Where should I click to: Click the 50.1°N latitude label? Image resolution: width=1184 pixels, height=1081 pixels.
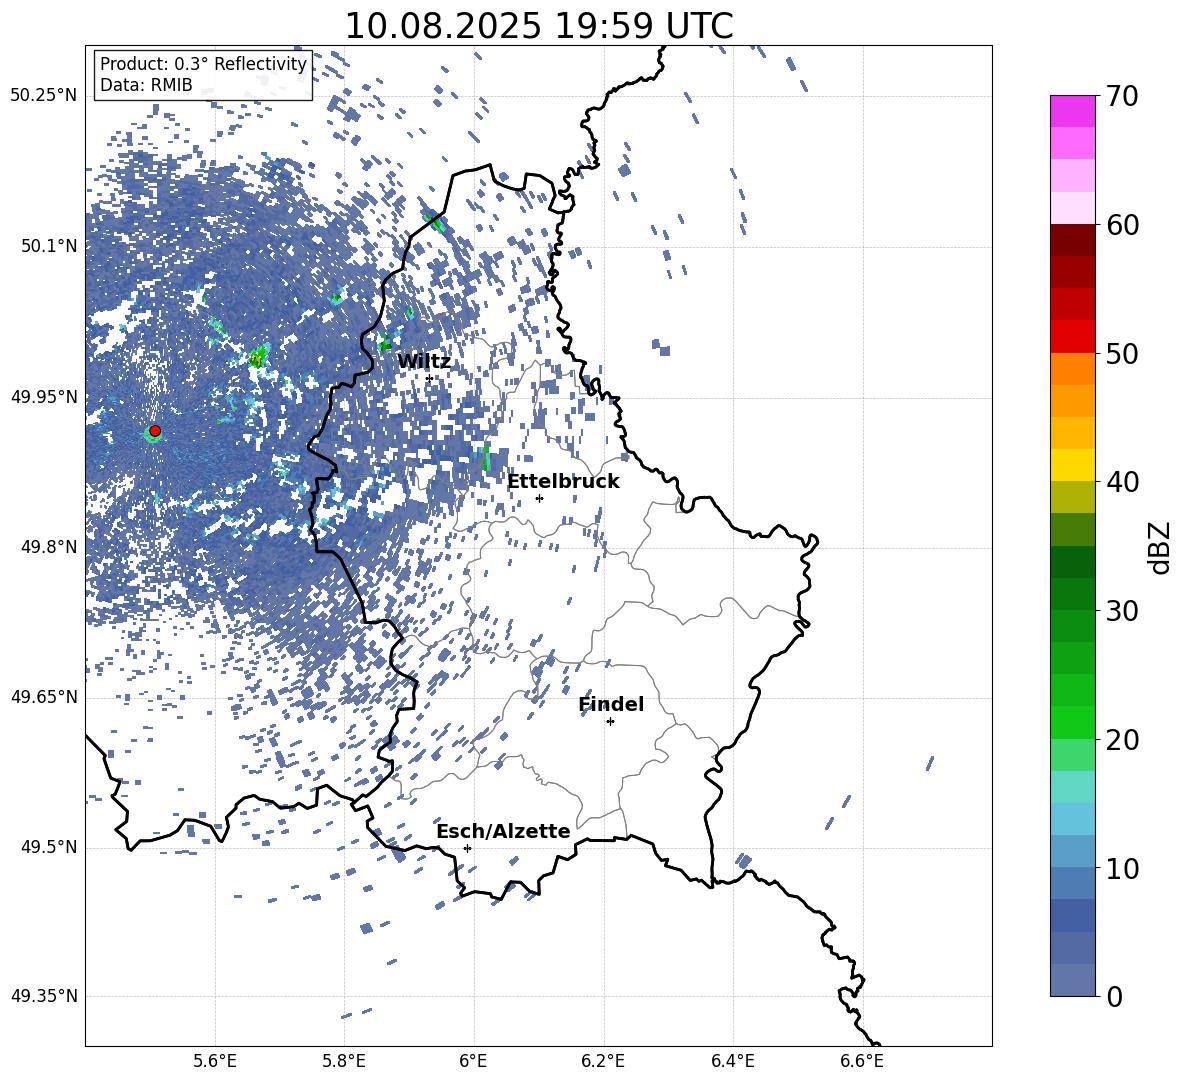coord(50,246)
